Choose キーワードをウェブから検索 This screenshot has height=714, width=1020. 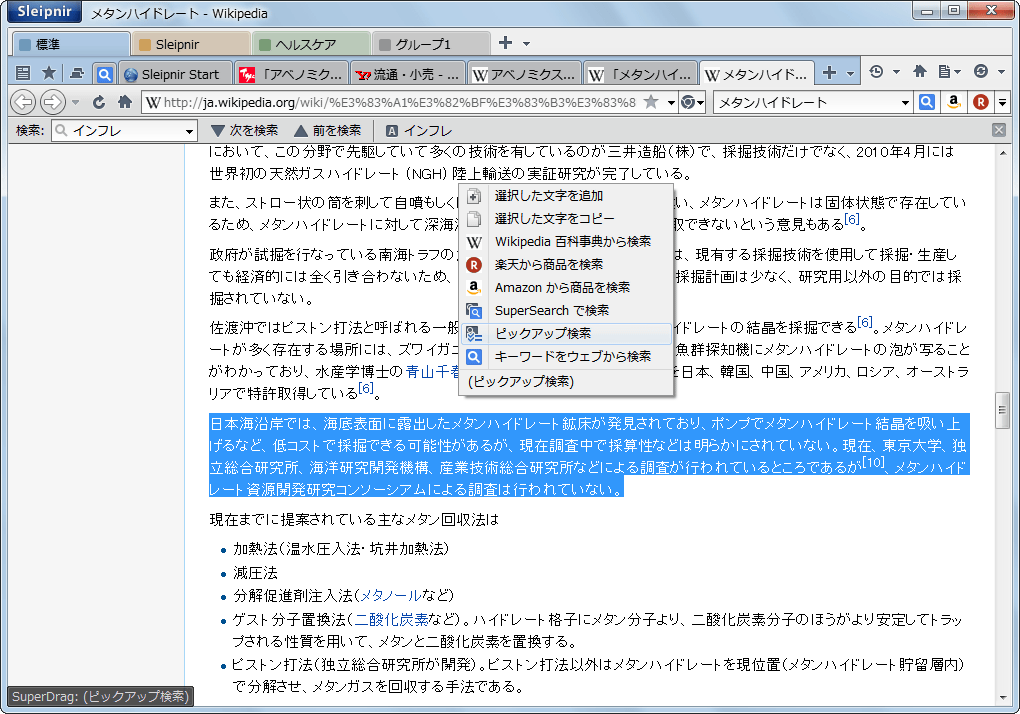pyautogui.click(x=566, y=356)
